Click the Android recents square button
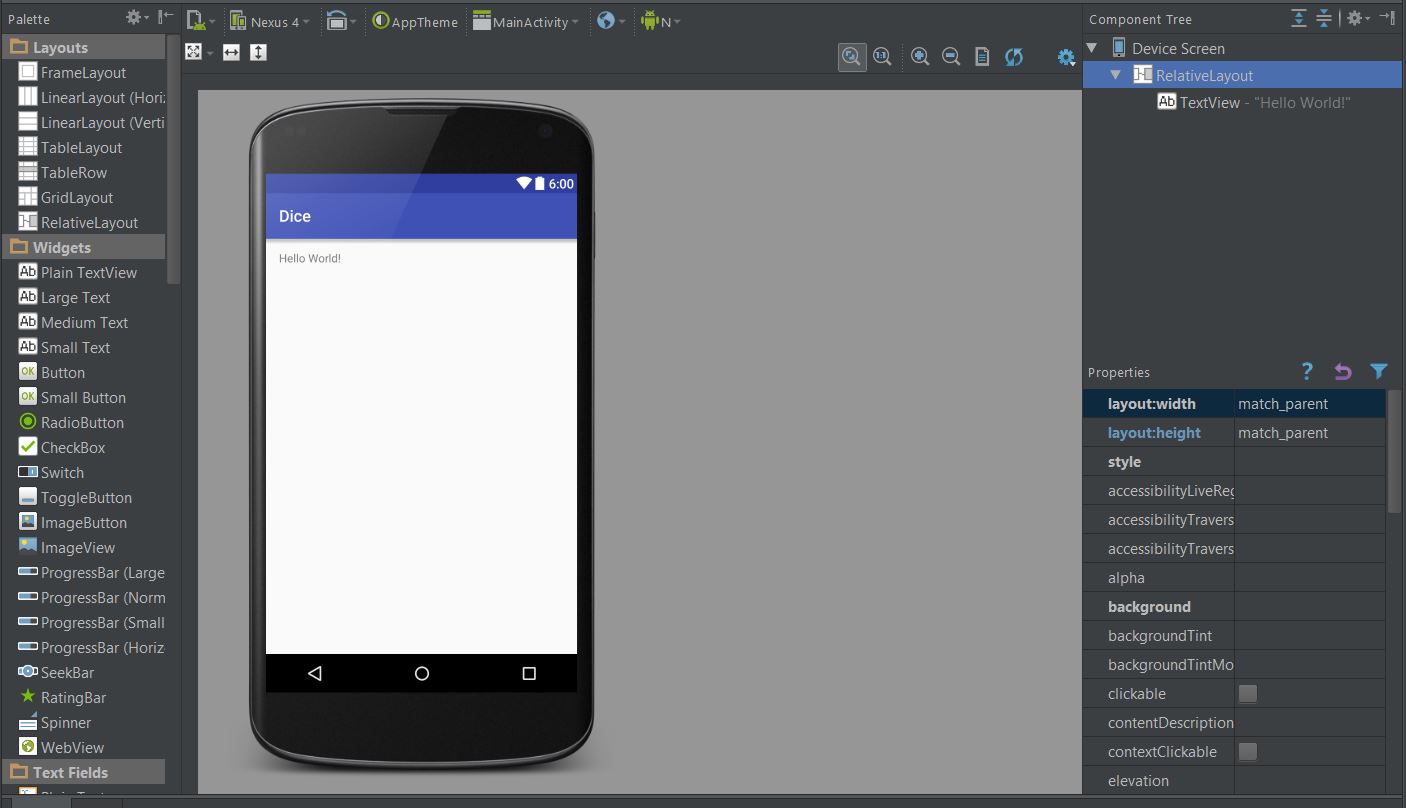 (x=529, y=673)
